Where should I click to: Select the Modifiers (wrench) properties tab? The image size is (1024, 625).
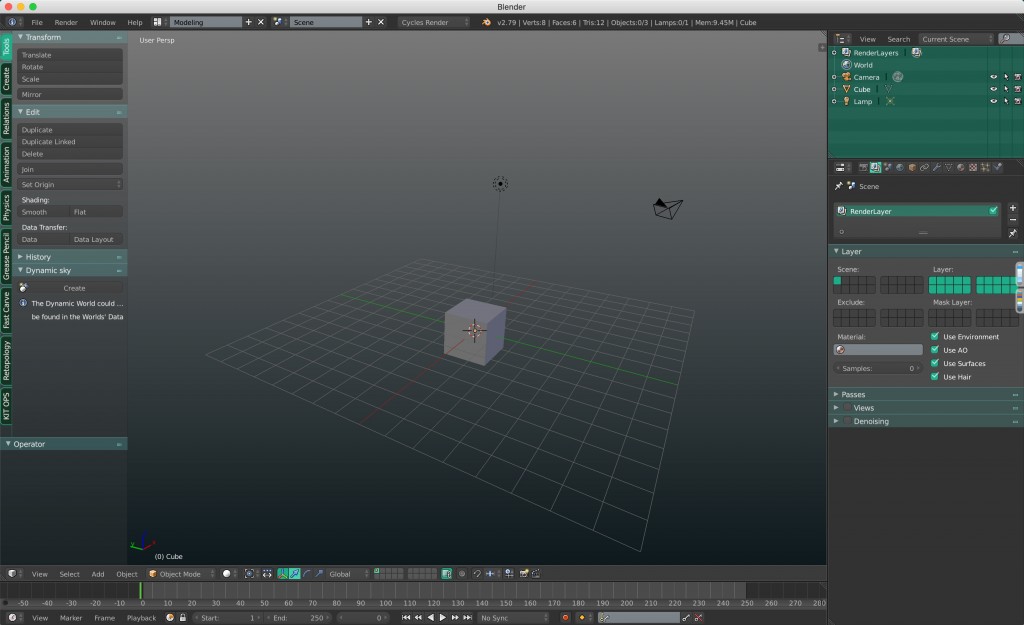(935, 167)
